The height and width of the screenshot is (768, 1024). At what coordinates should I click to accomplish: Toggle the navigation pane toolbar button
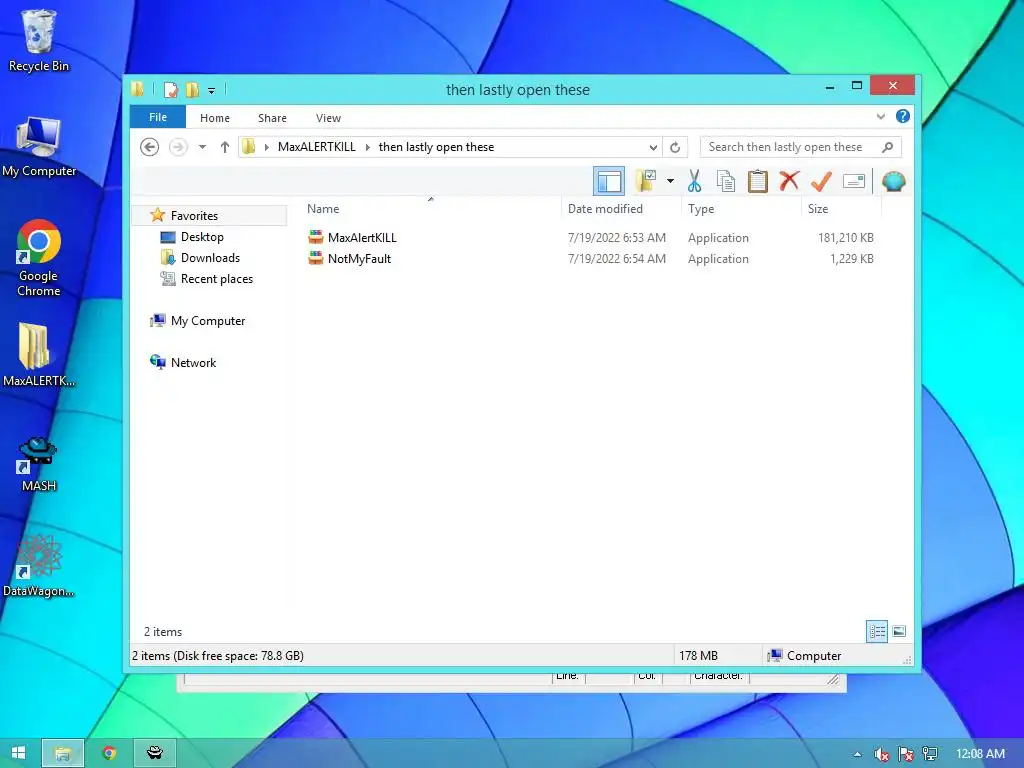tap(609, 181)
